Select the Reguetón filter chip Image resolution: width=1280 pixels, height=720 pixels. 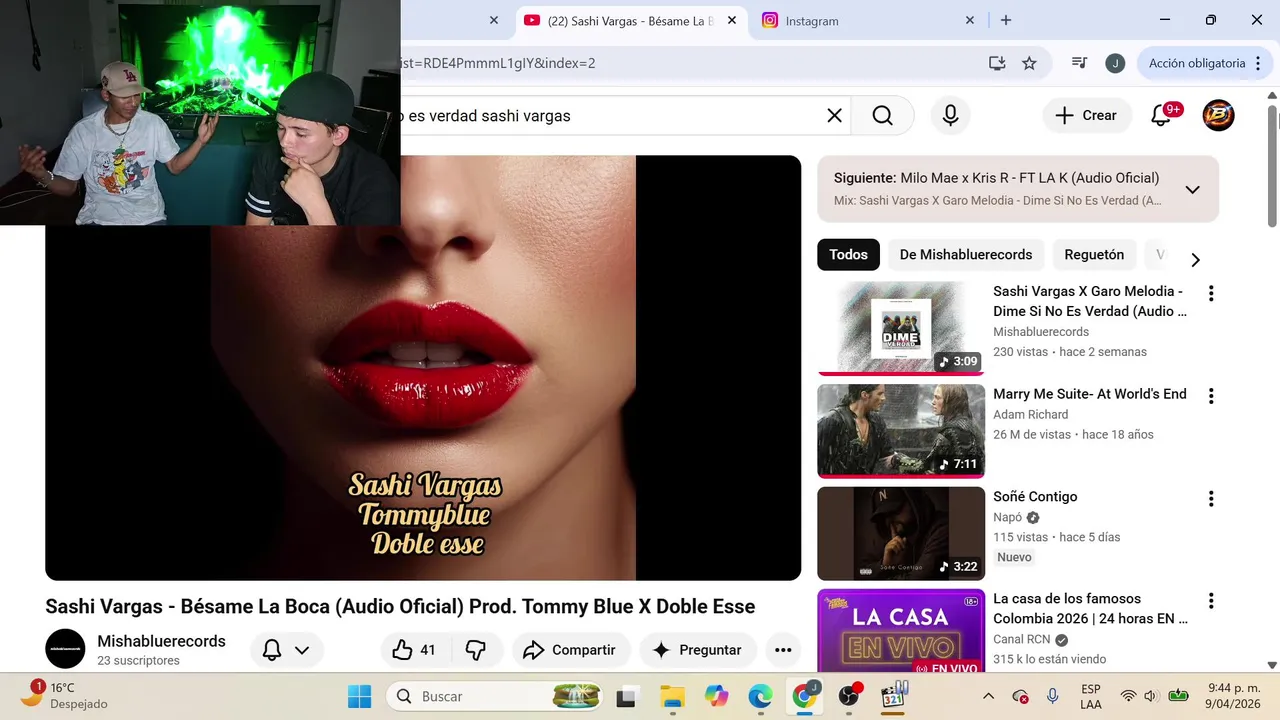(1094, 254)
